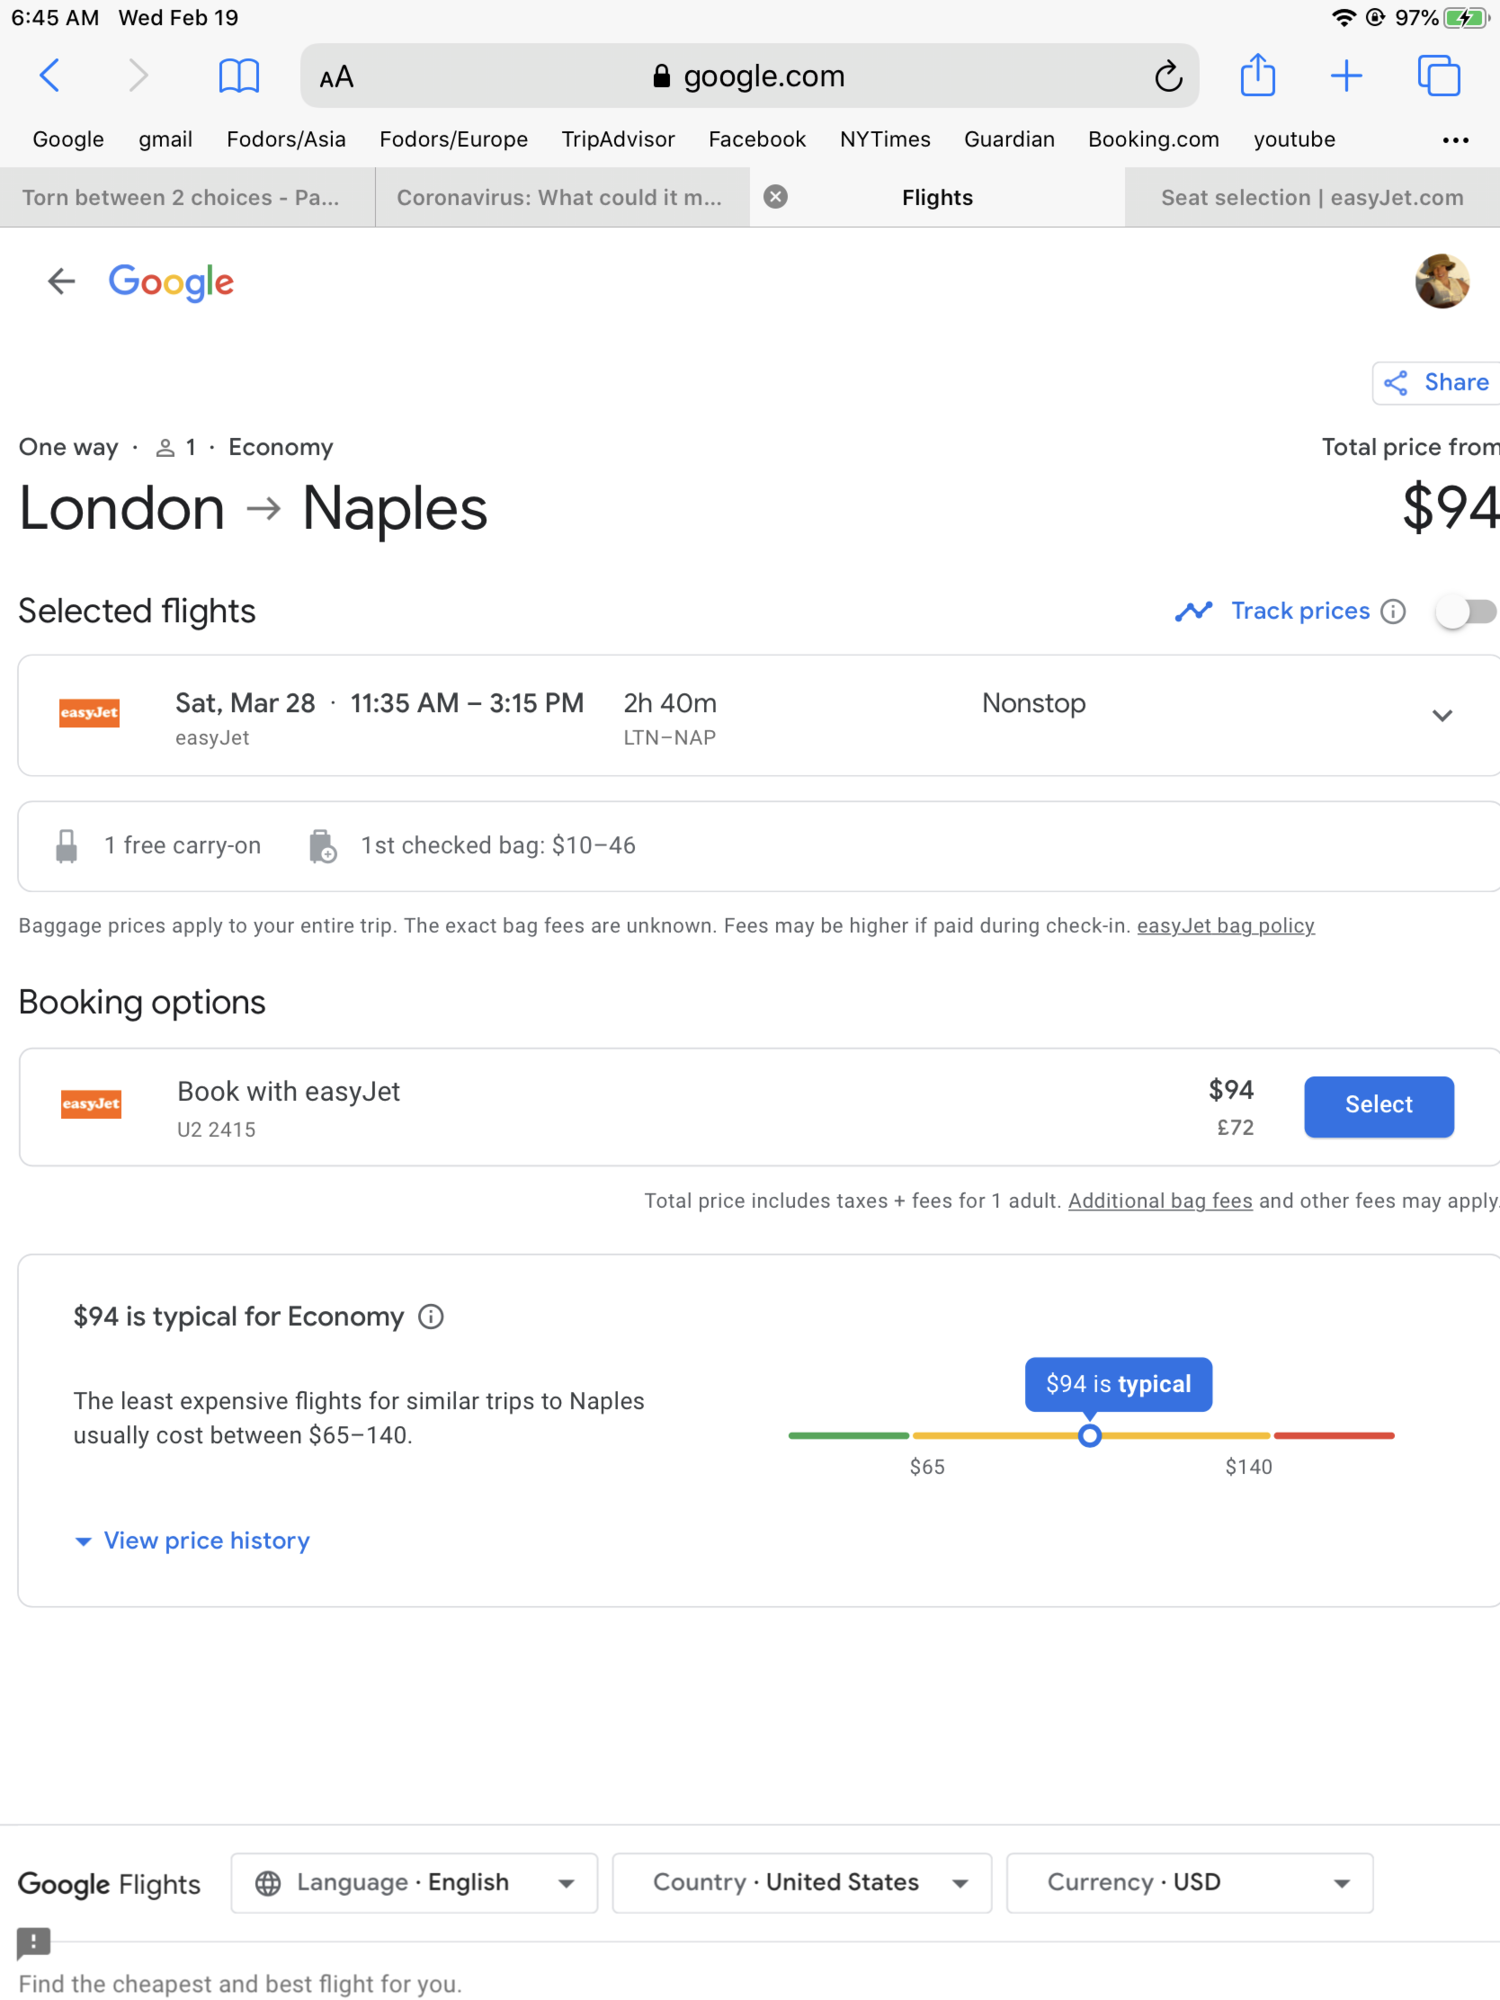Open the Safari share sheet icon
The width and height of the screenshot is (1500, 2000).
(1257, 75)
